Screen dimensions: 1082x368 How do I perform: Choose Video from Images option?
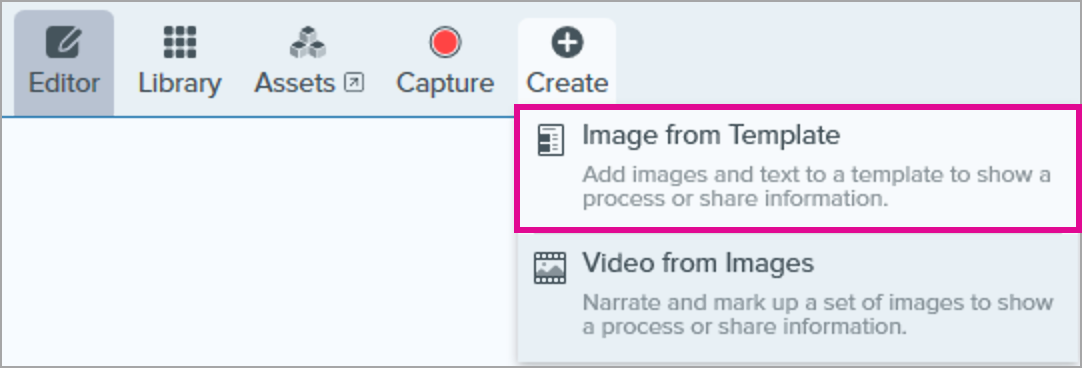point(798,298)
